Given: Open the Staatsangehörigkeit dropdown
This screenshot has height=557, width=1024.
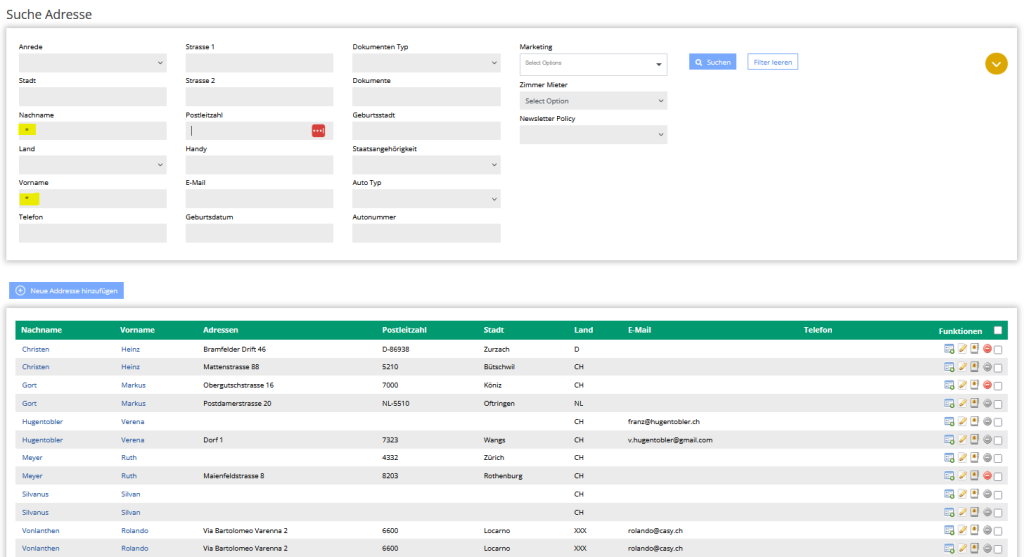Looking at the screenshot, I should point(426,165).
